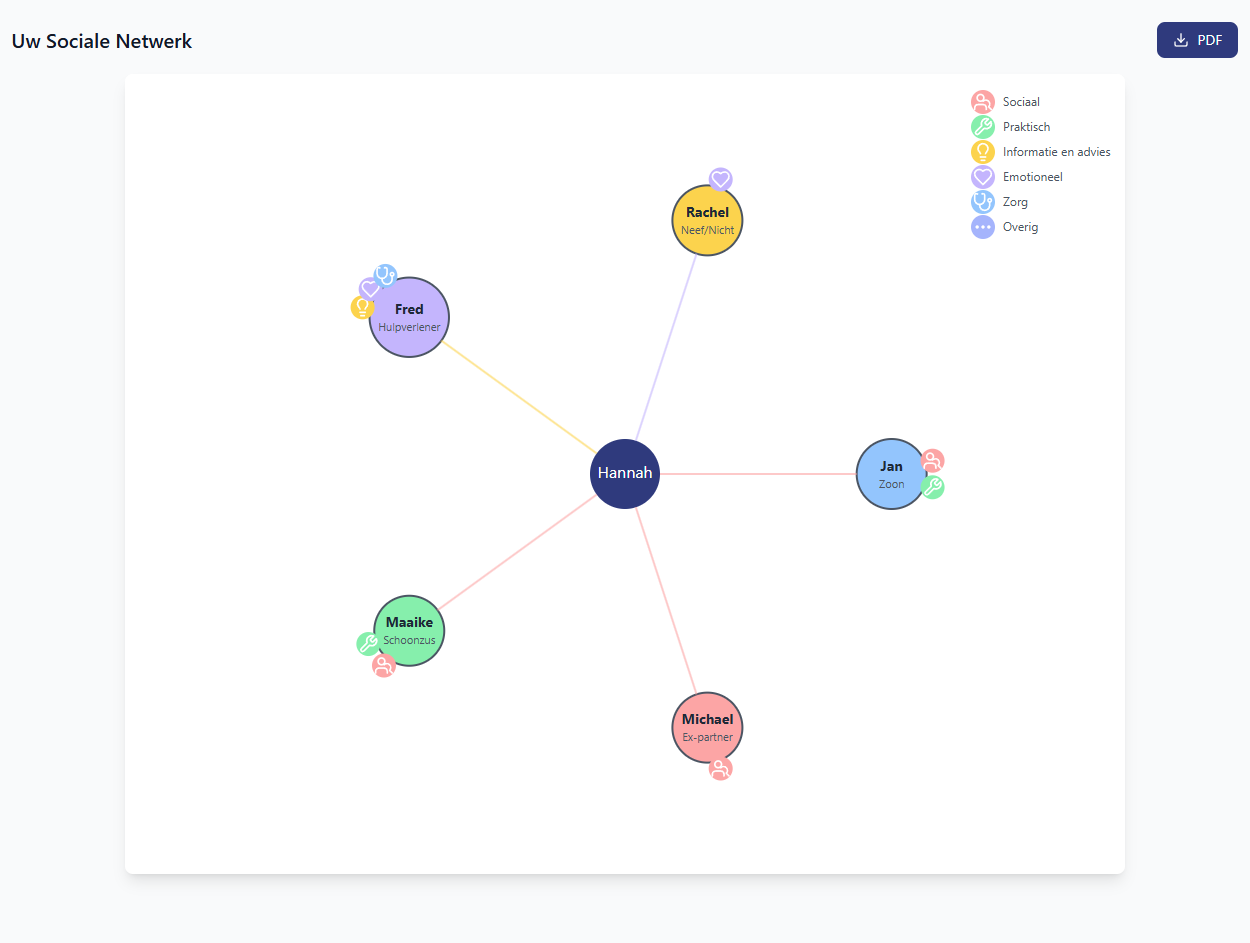Image resolution: width=1250 pixels, height=943 pixels.
Task: Click the PDF download button
Action: 1197,40
